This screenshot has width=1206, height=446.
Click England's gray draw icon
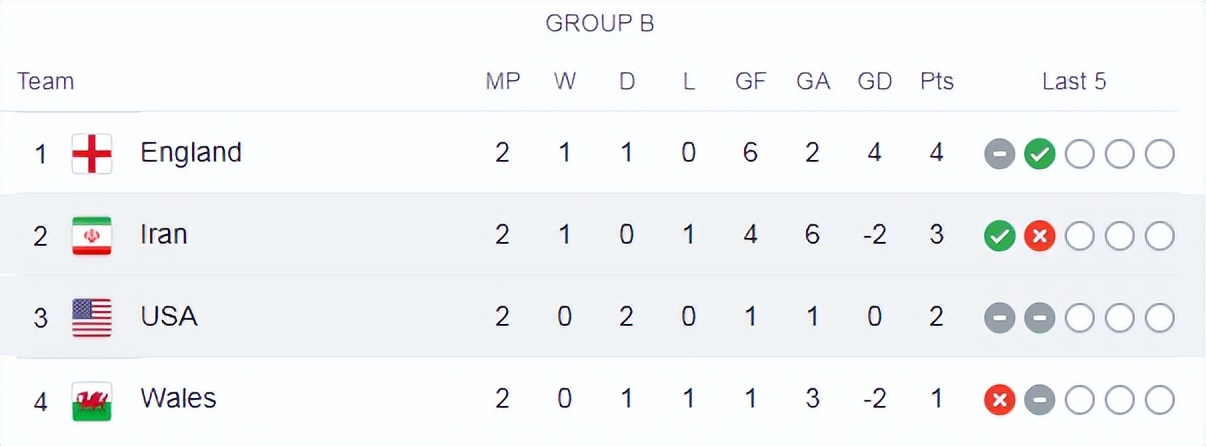[x=1000, y=154]
